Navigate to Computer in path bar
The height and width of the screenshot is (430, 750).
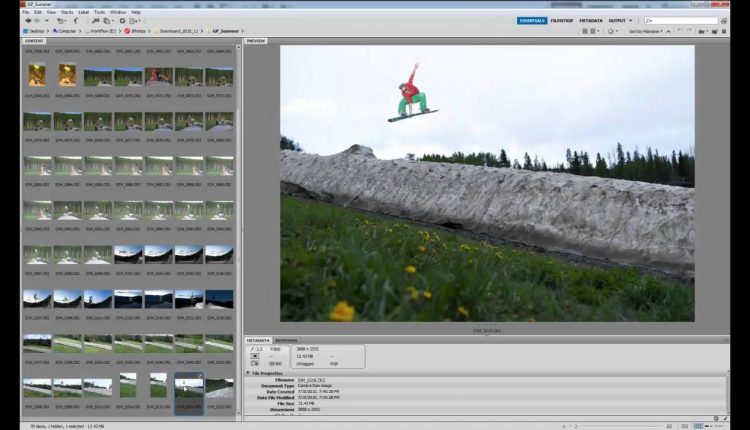point(65,31)
